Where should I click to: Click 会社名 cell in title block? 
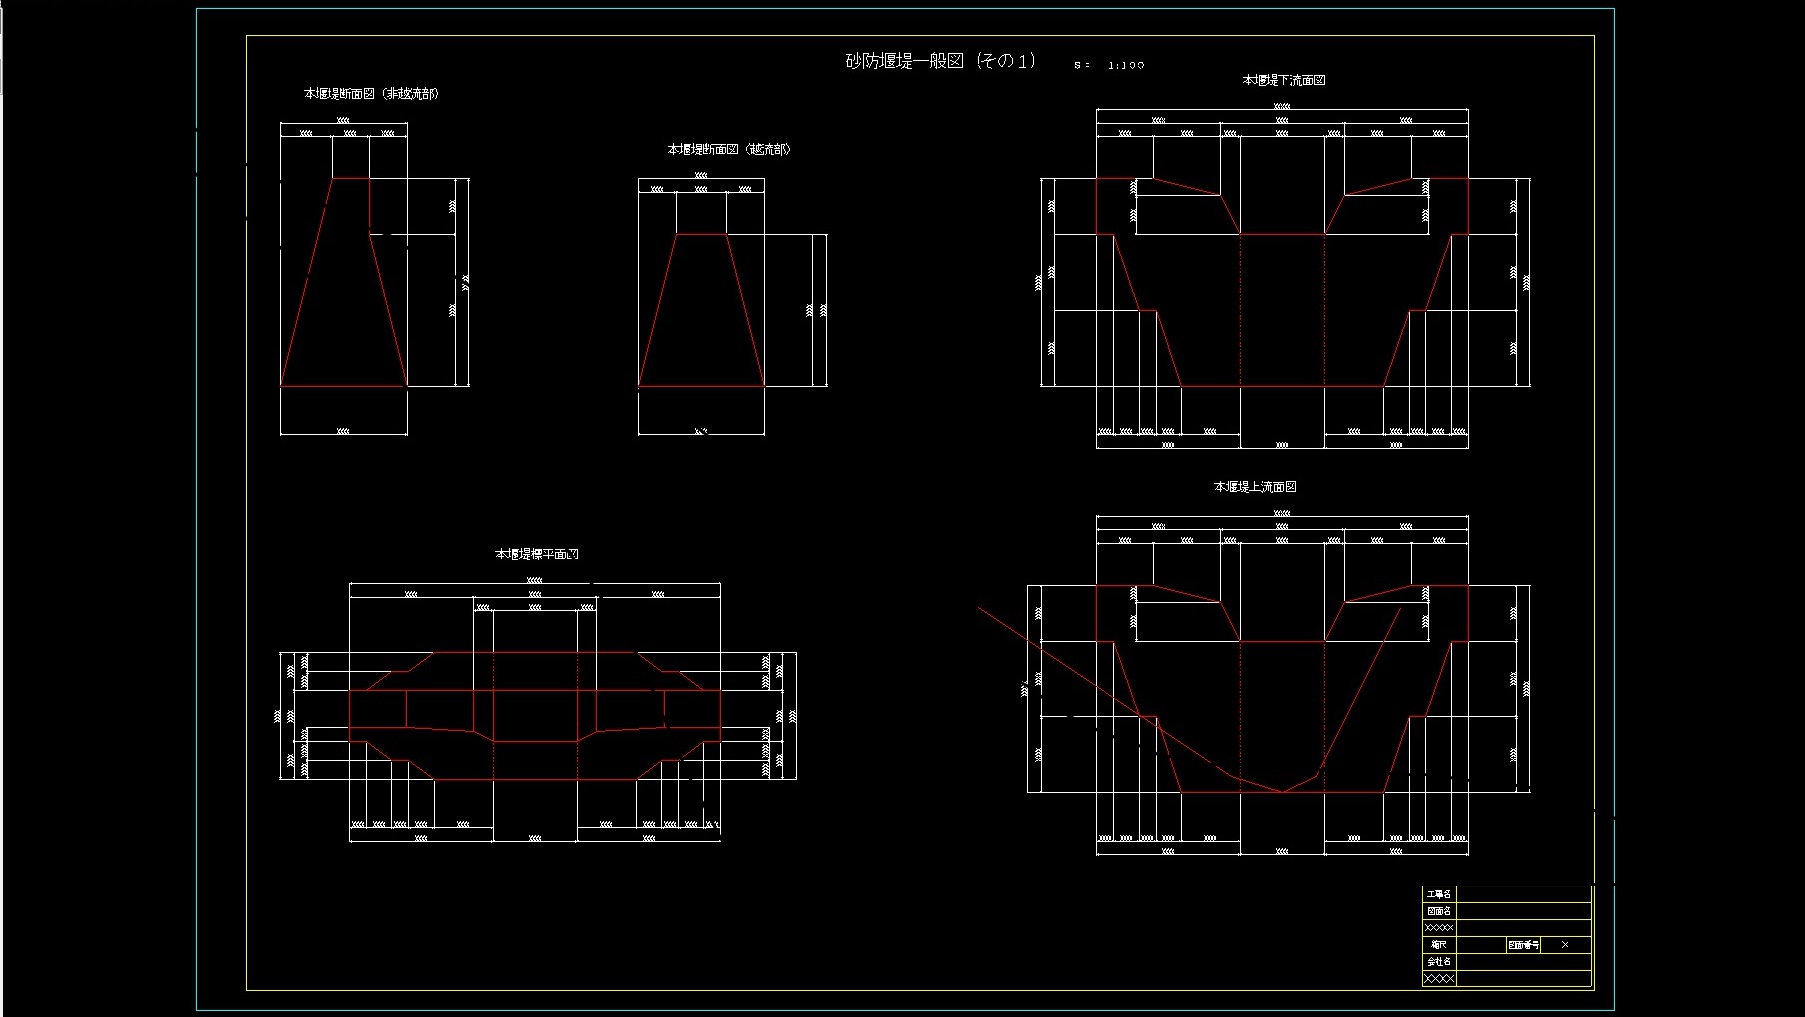tap(1439, 962)
